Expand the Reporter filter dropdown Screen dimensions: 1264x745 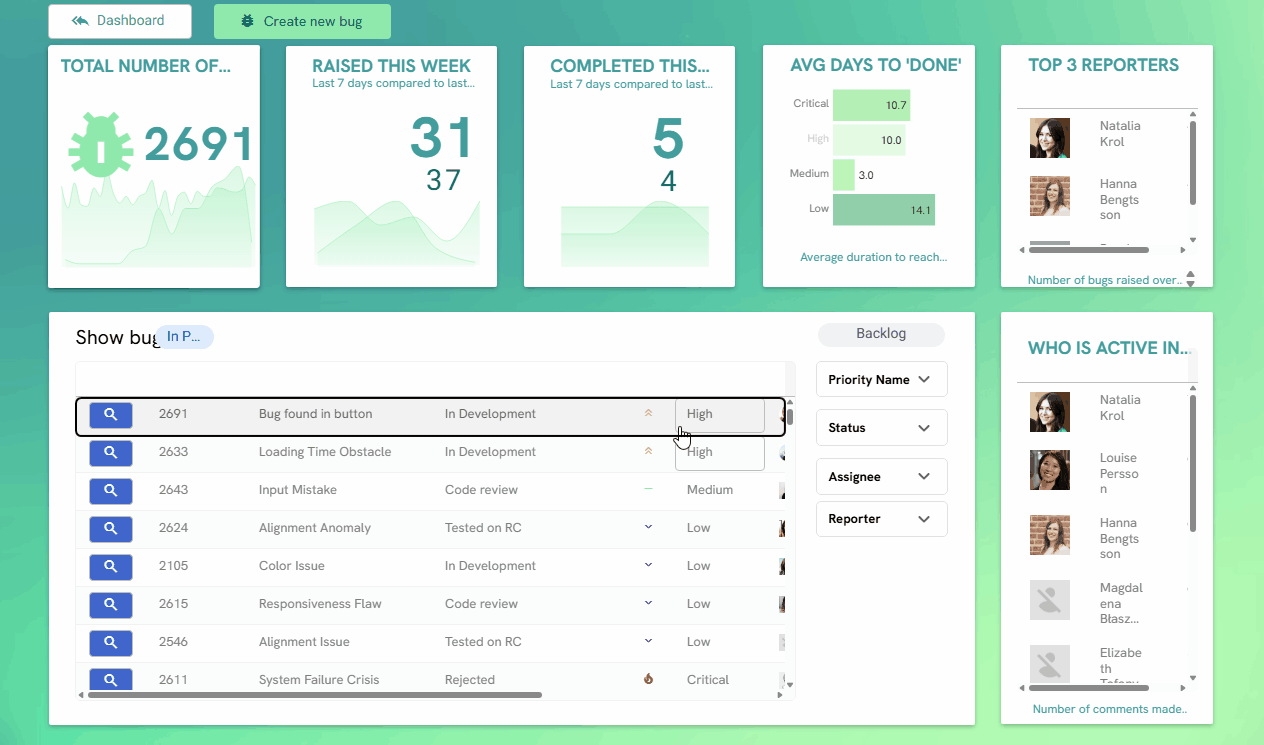(881, 518)
